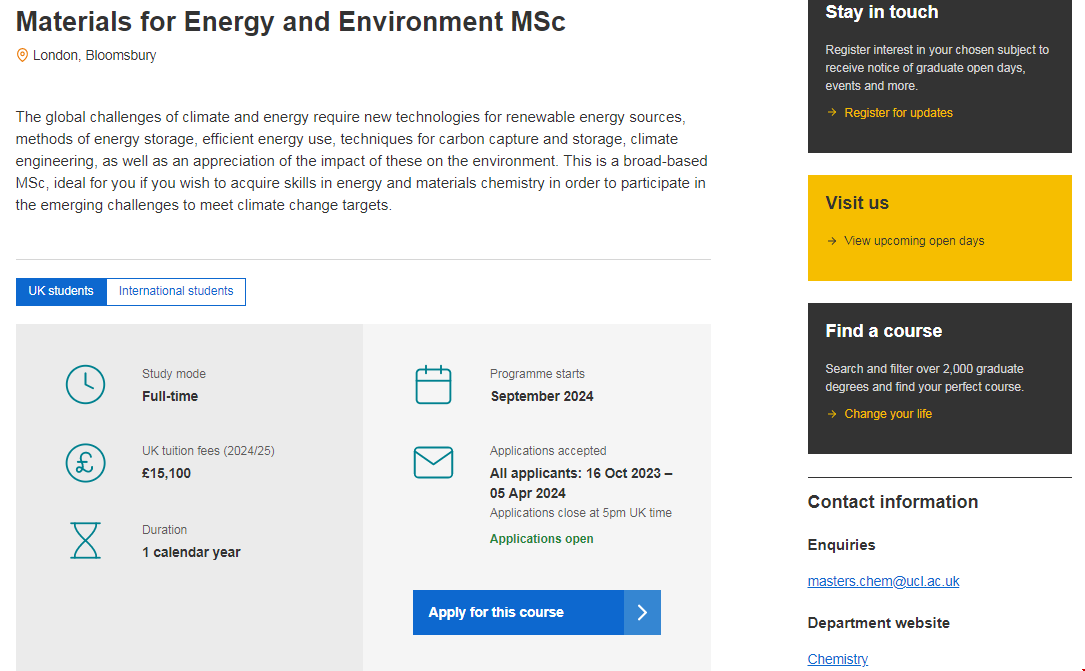Click the hourglass Duration icon
The image size is (1085, 671).
coord(85,540)
